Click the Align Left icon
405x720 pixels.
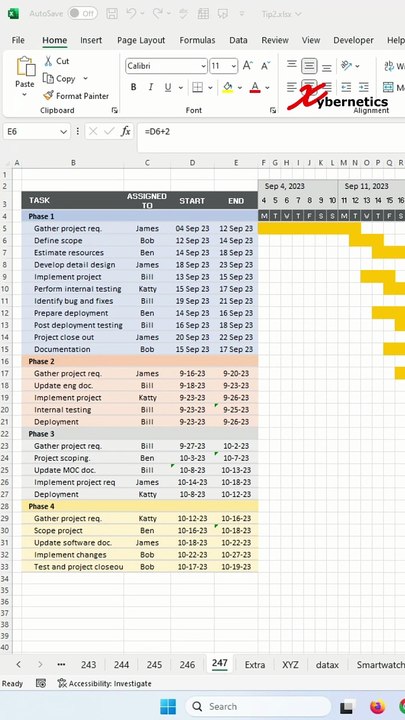[x=292, y=87]
